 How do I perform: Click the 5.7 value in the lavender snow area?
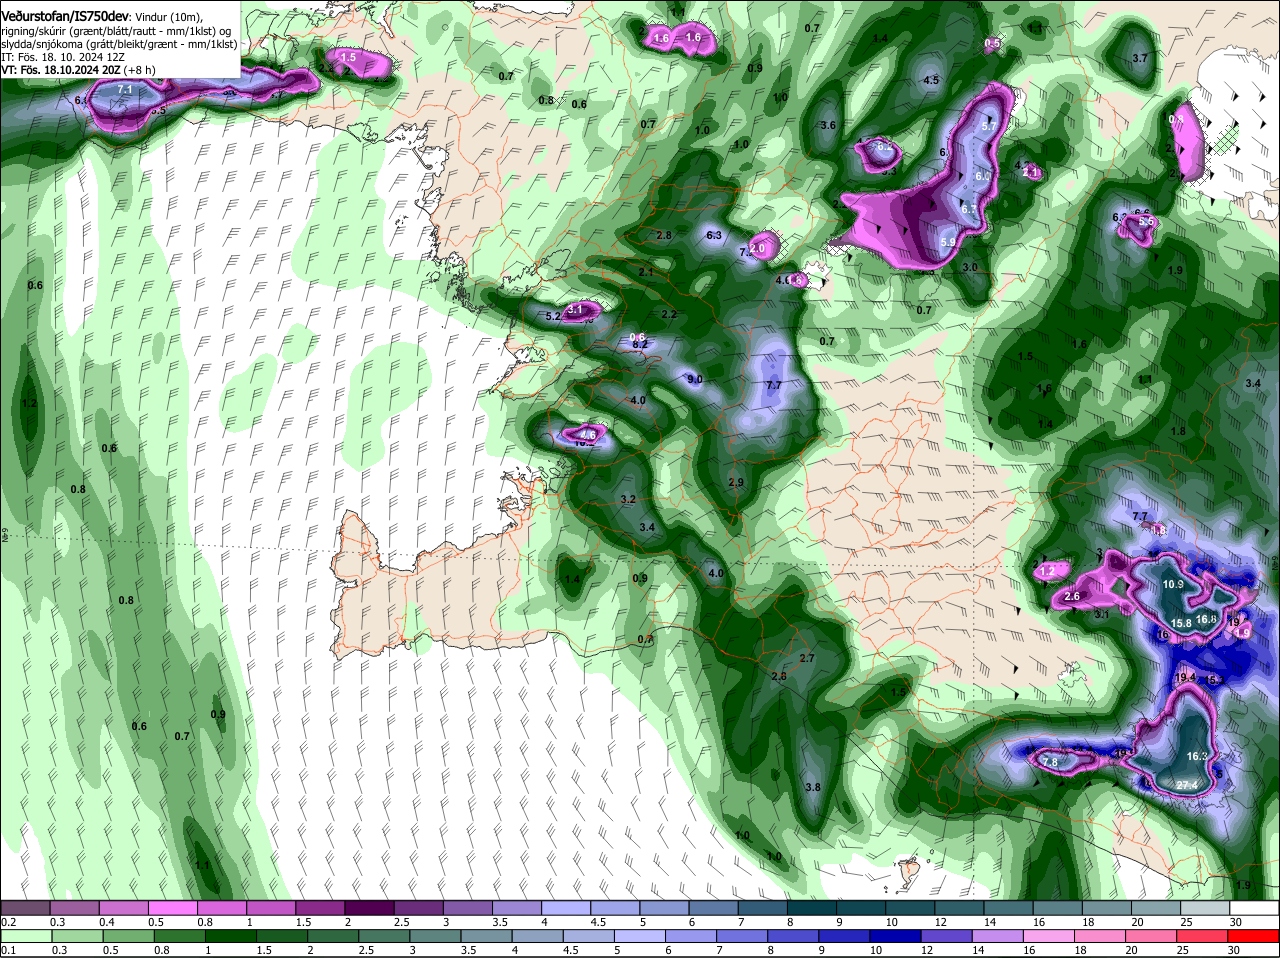coord(990,126)
